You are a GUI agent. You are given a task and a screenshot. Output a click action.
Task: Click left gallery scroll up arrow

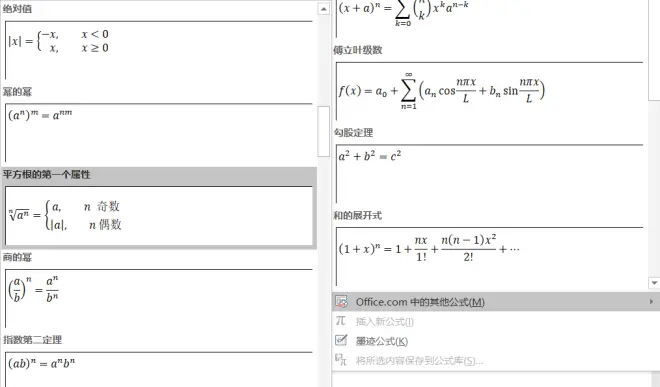click(323, 9)
